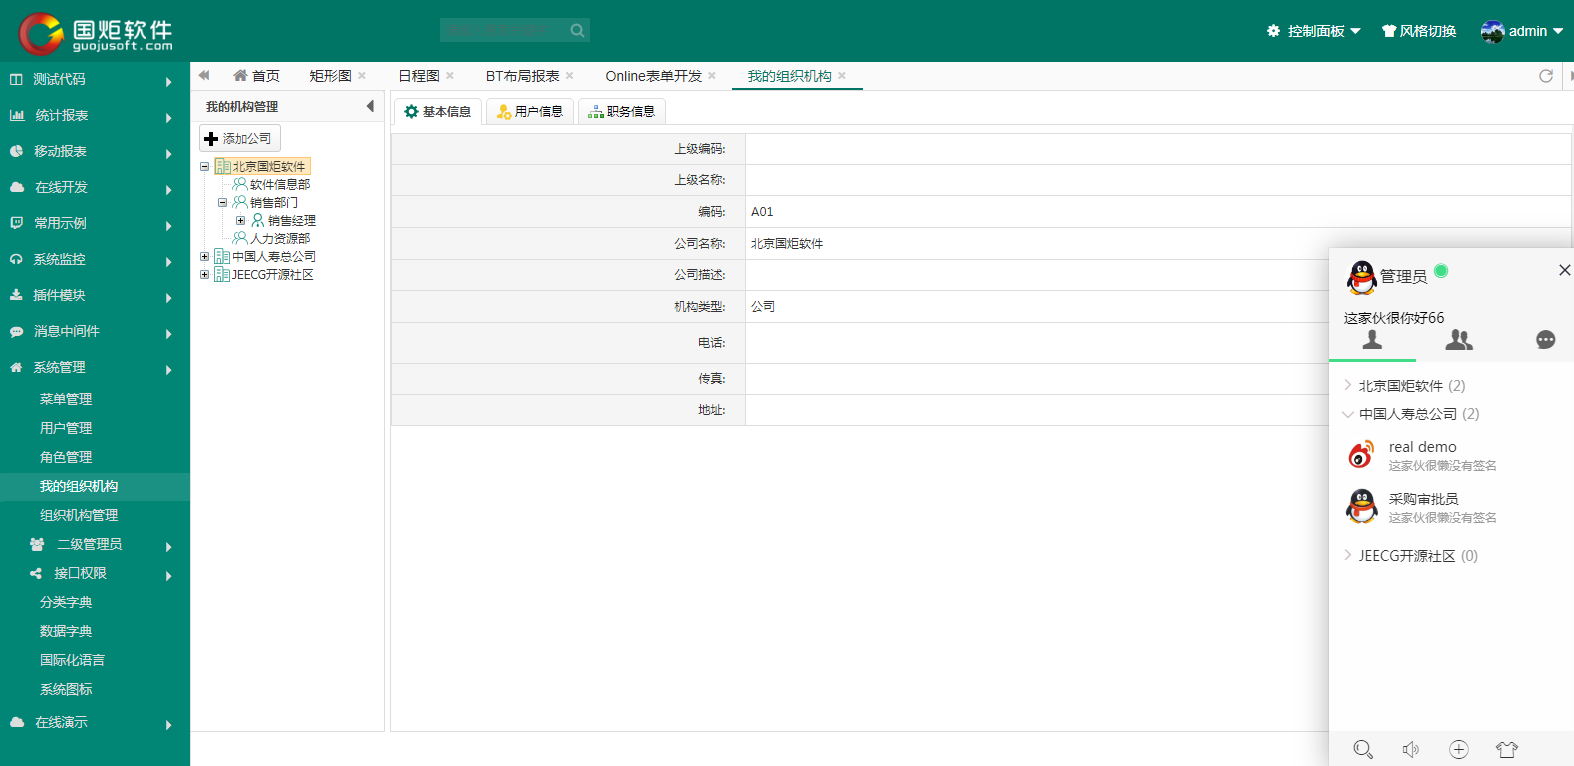
Task: Click the chat skin shirt icon
Action: tap(1507, 749)
